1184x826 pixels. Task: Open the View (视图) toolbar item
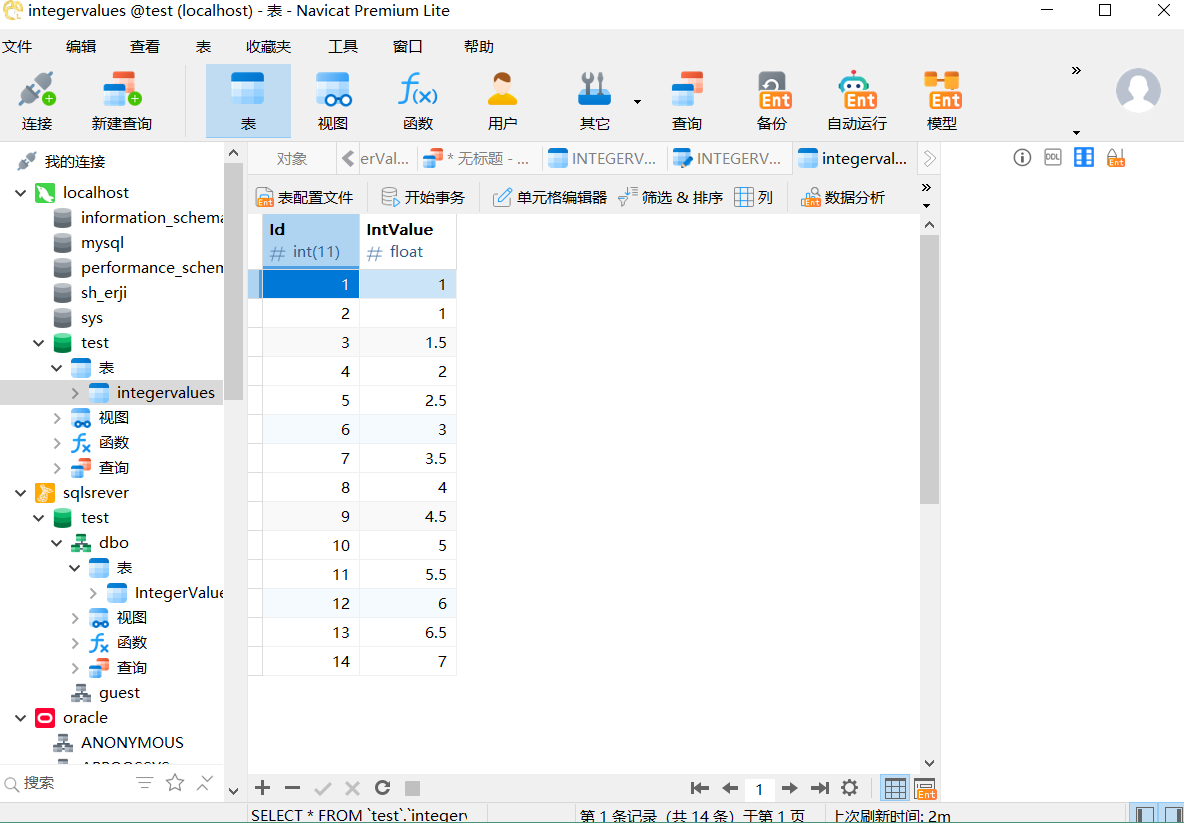pyautogui.click(x=333, y=101)
